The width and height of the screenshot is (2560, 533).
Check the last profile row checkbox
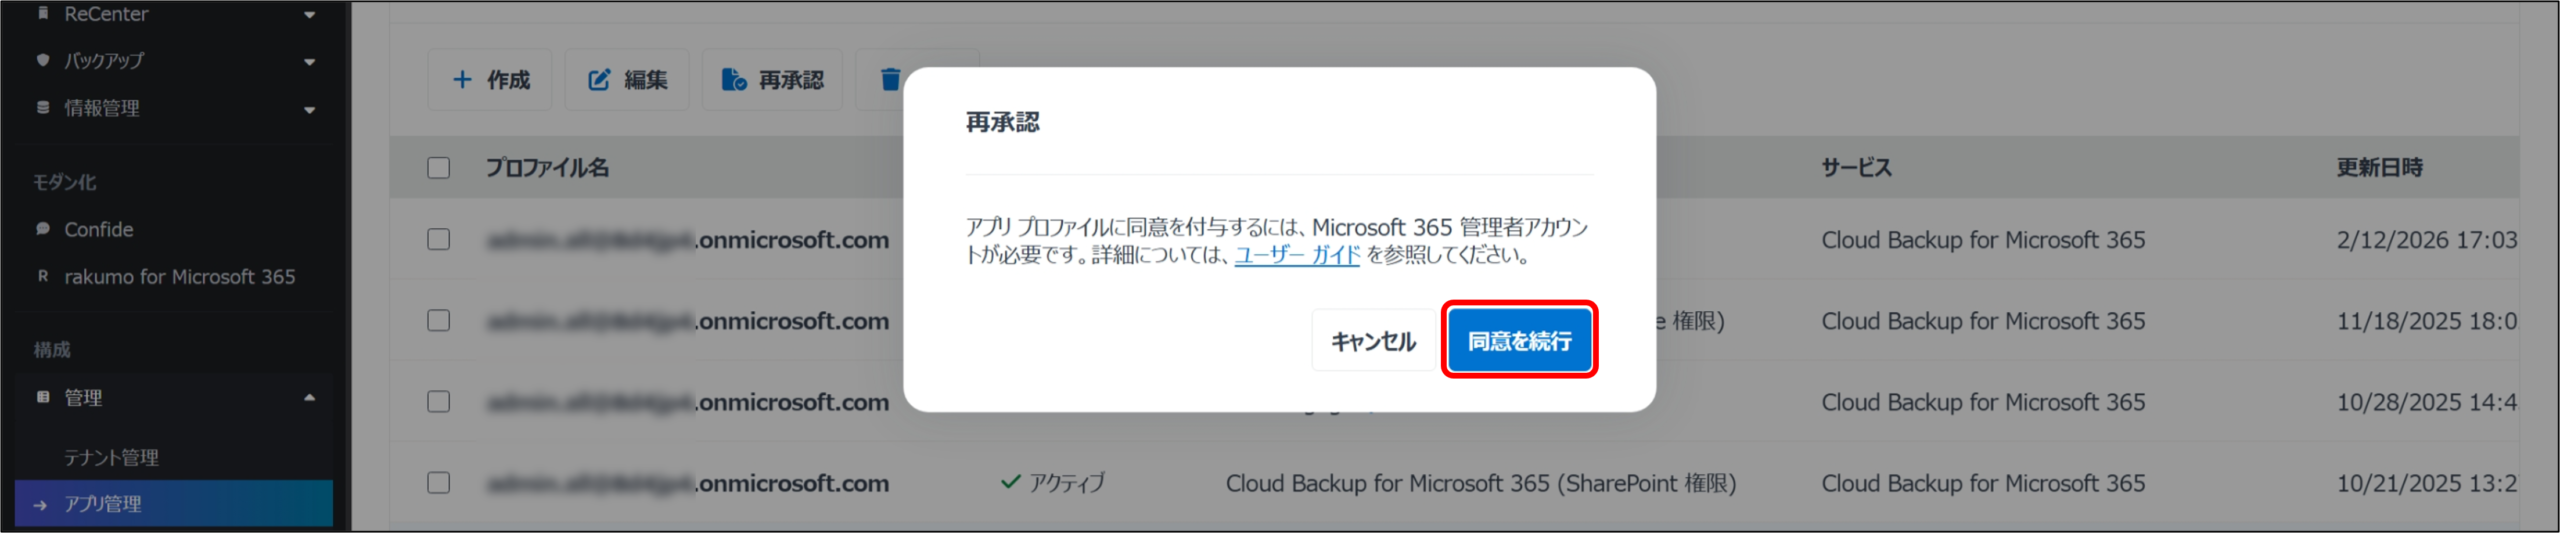pos(439,482)
